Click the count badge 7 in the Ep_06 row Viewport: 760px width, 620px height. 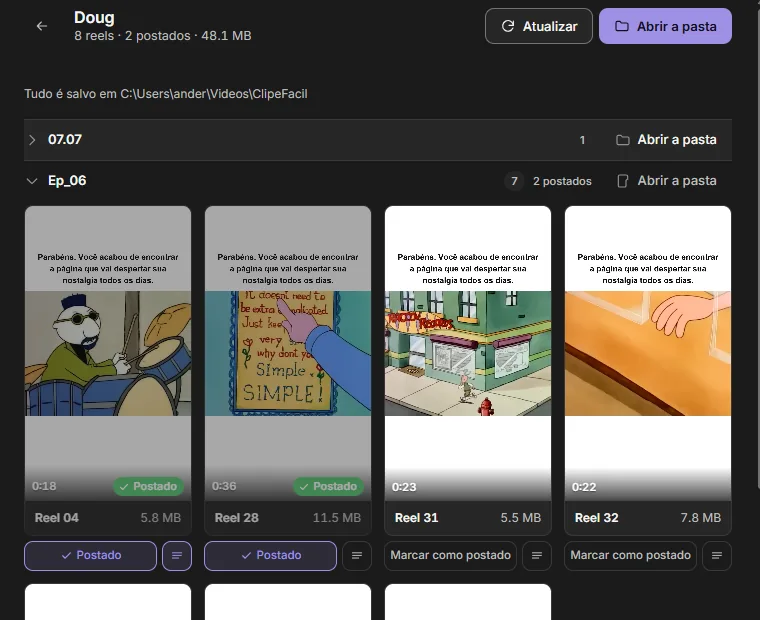coord(514,181)
